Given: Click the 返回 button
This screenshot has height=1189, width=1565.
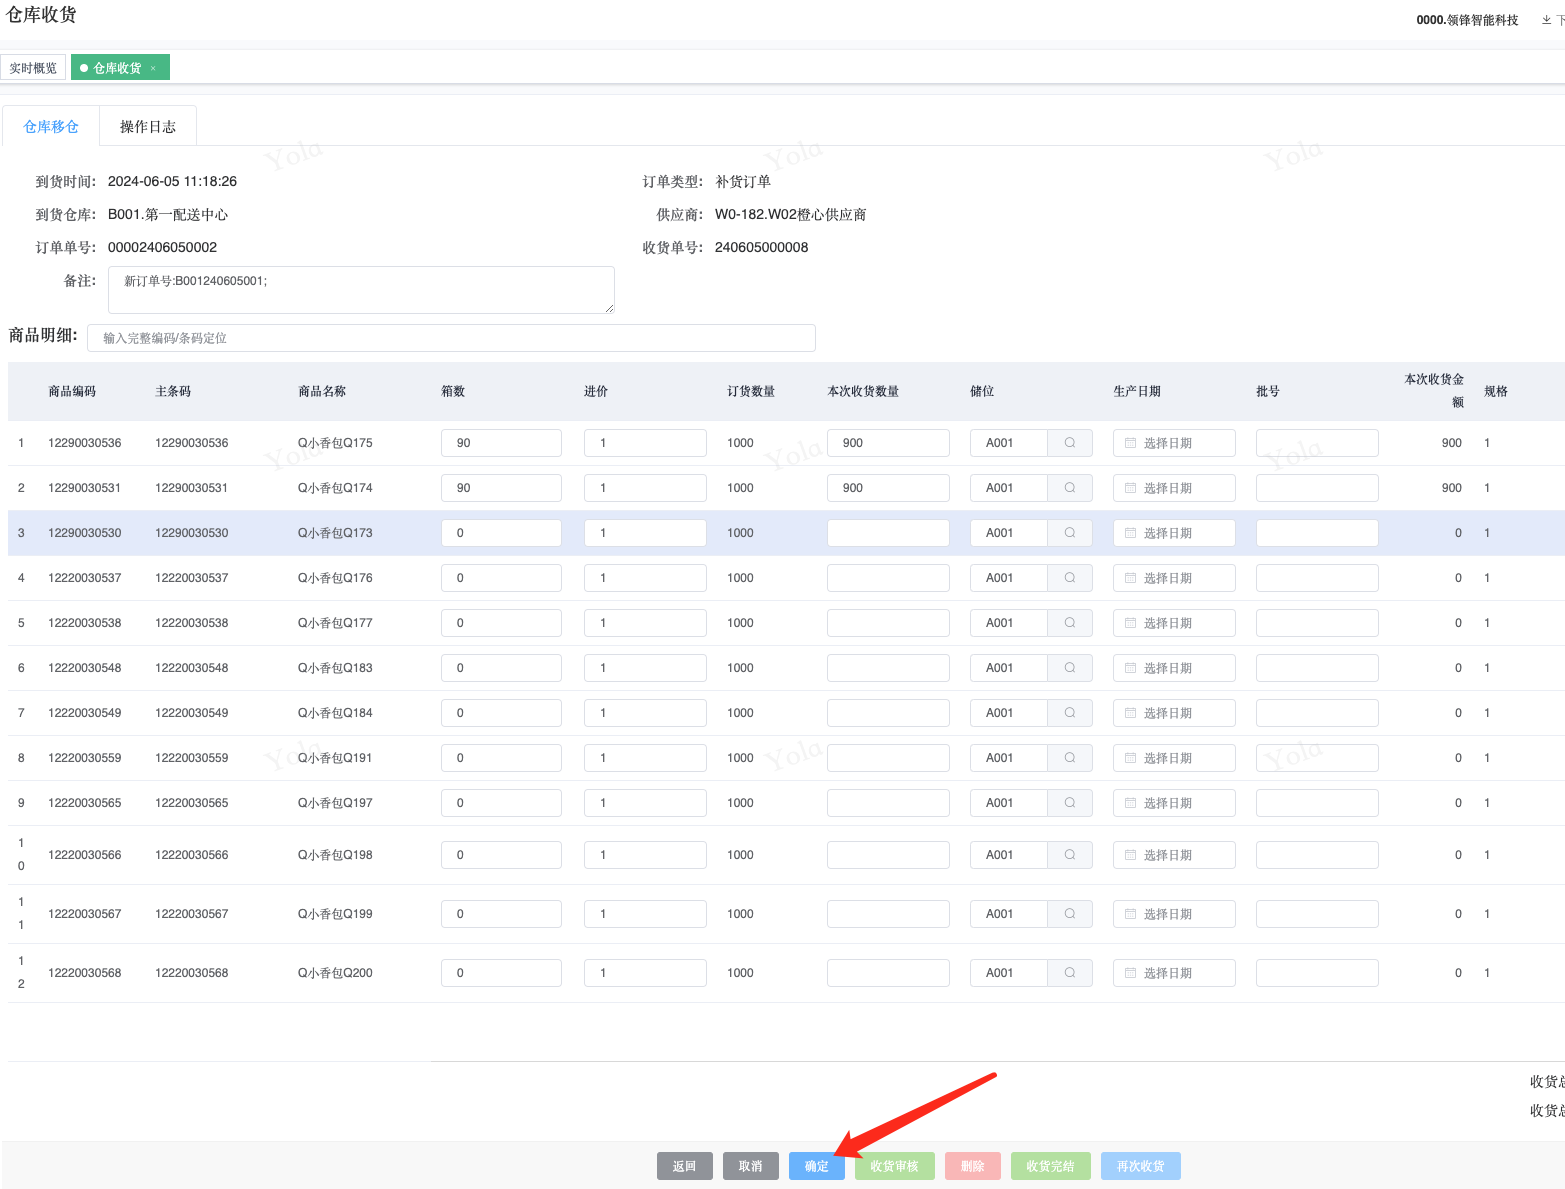Looking at the screenshot, I should click(x=684, y=1166).
